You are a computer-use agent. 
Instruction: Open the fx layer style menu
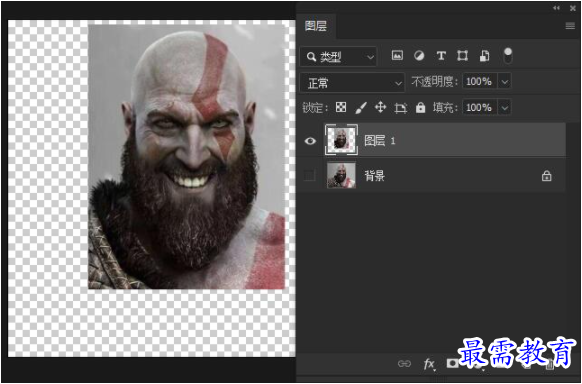click(429, 364)
